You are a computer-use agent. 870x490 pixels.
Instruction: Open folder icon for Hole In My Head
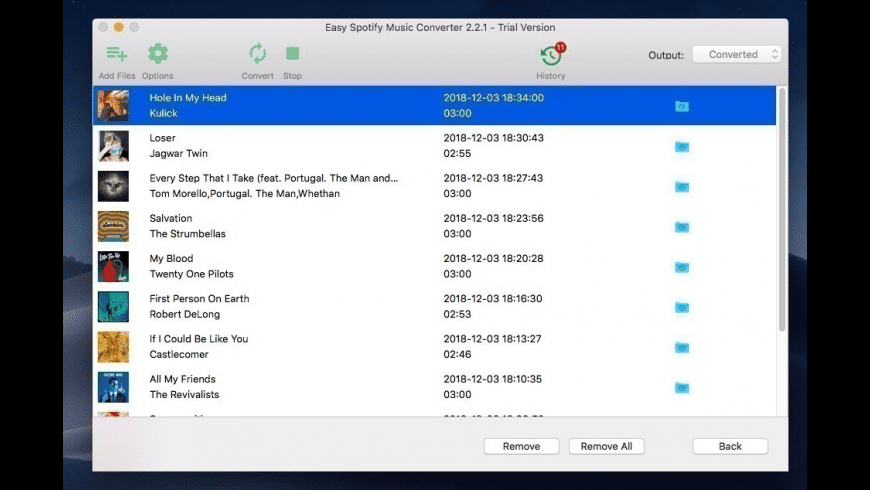pyautogui.click(x=682, y=106)
